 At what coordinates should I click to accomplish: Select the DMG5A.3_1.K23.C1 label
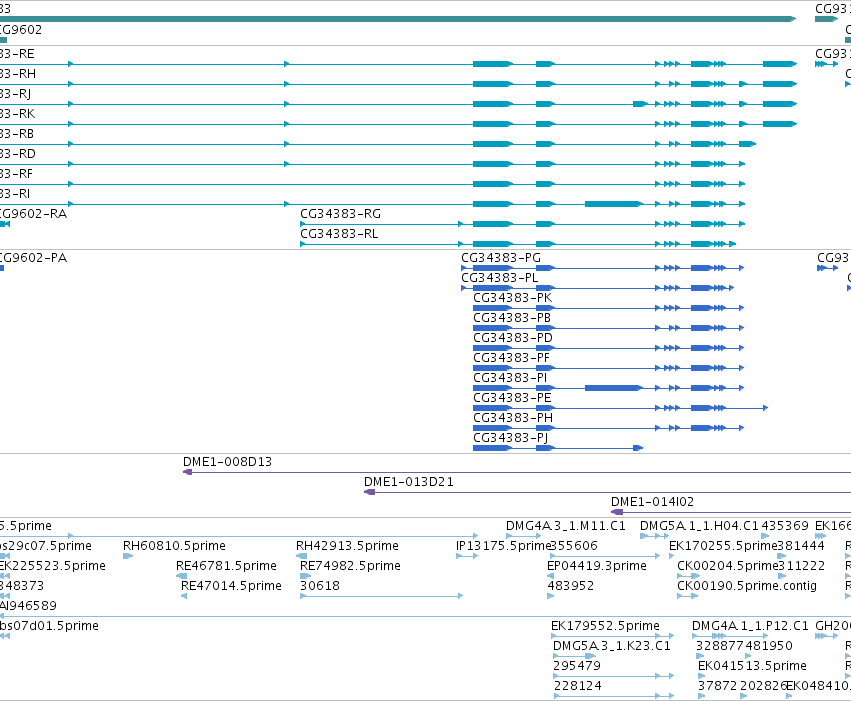tap(612, 646)
